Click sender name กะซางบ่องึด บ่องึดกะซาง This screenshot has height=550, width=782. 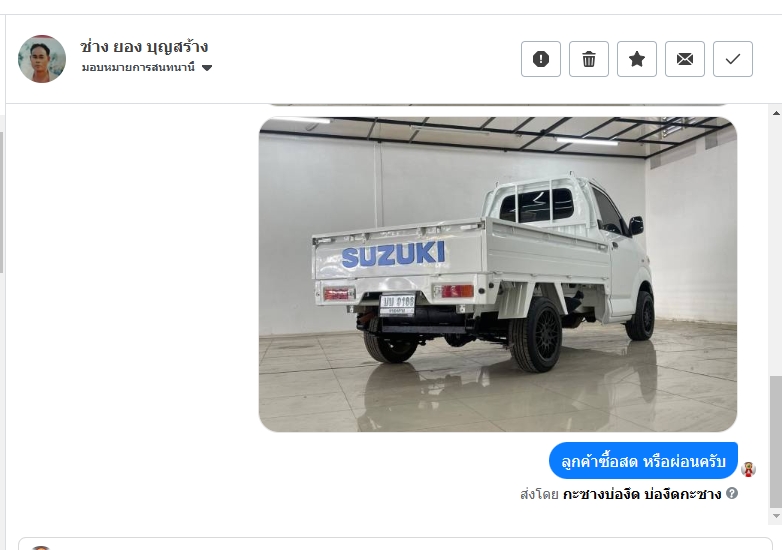[642, 494]
